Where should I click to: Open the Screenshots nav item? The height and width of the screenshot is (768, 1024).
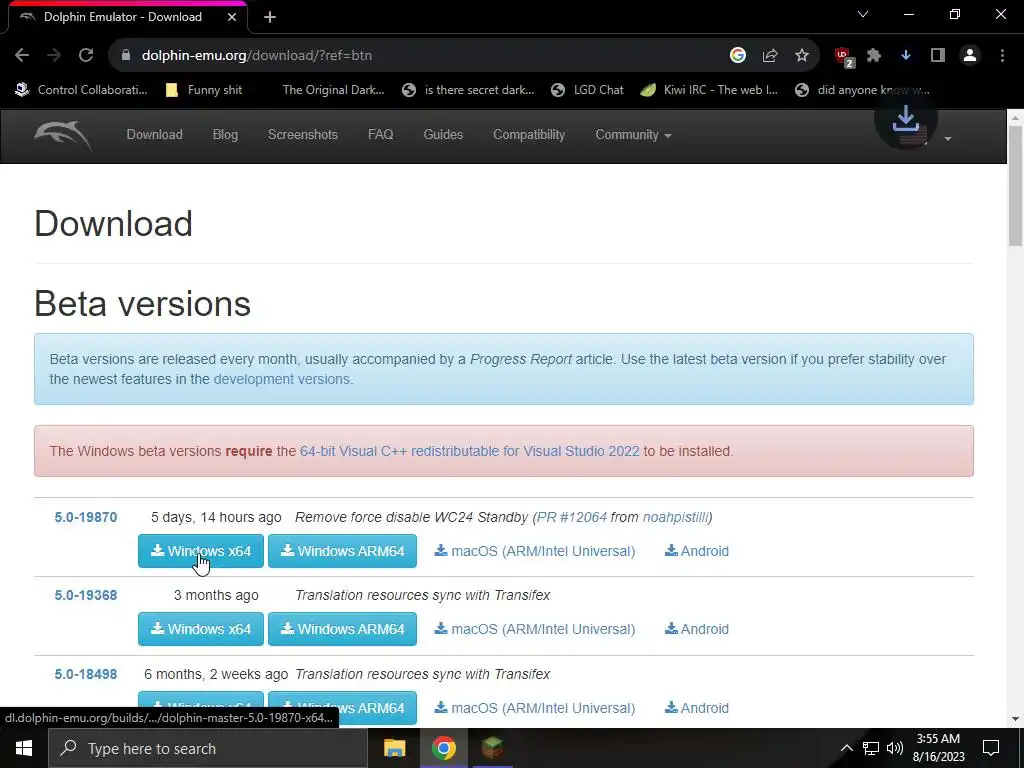pyautogui.click(x=302, y=135)
